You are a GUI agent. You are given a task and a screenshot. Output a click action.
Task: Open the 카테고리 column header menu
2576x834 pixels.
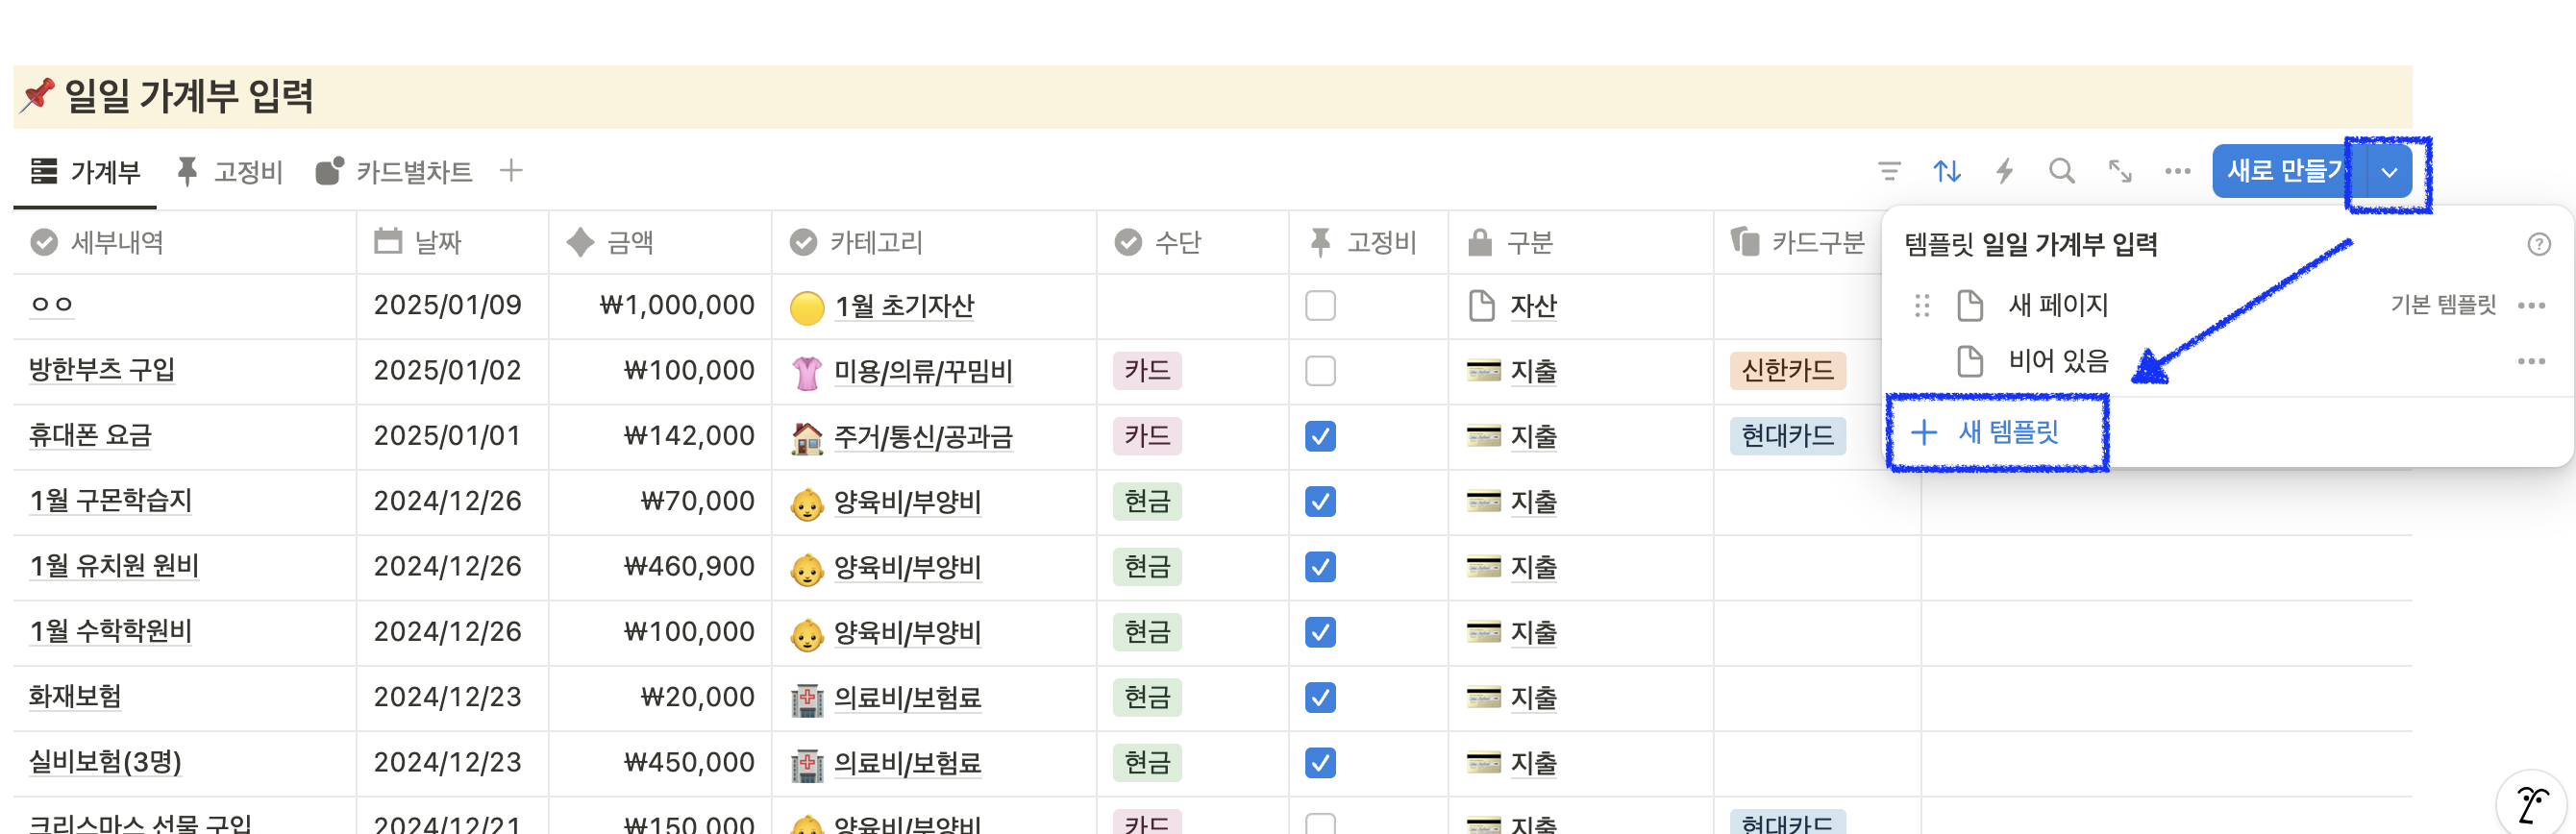934,242
